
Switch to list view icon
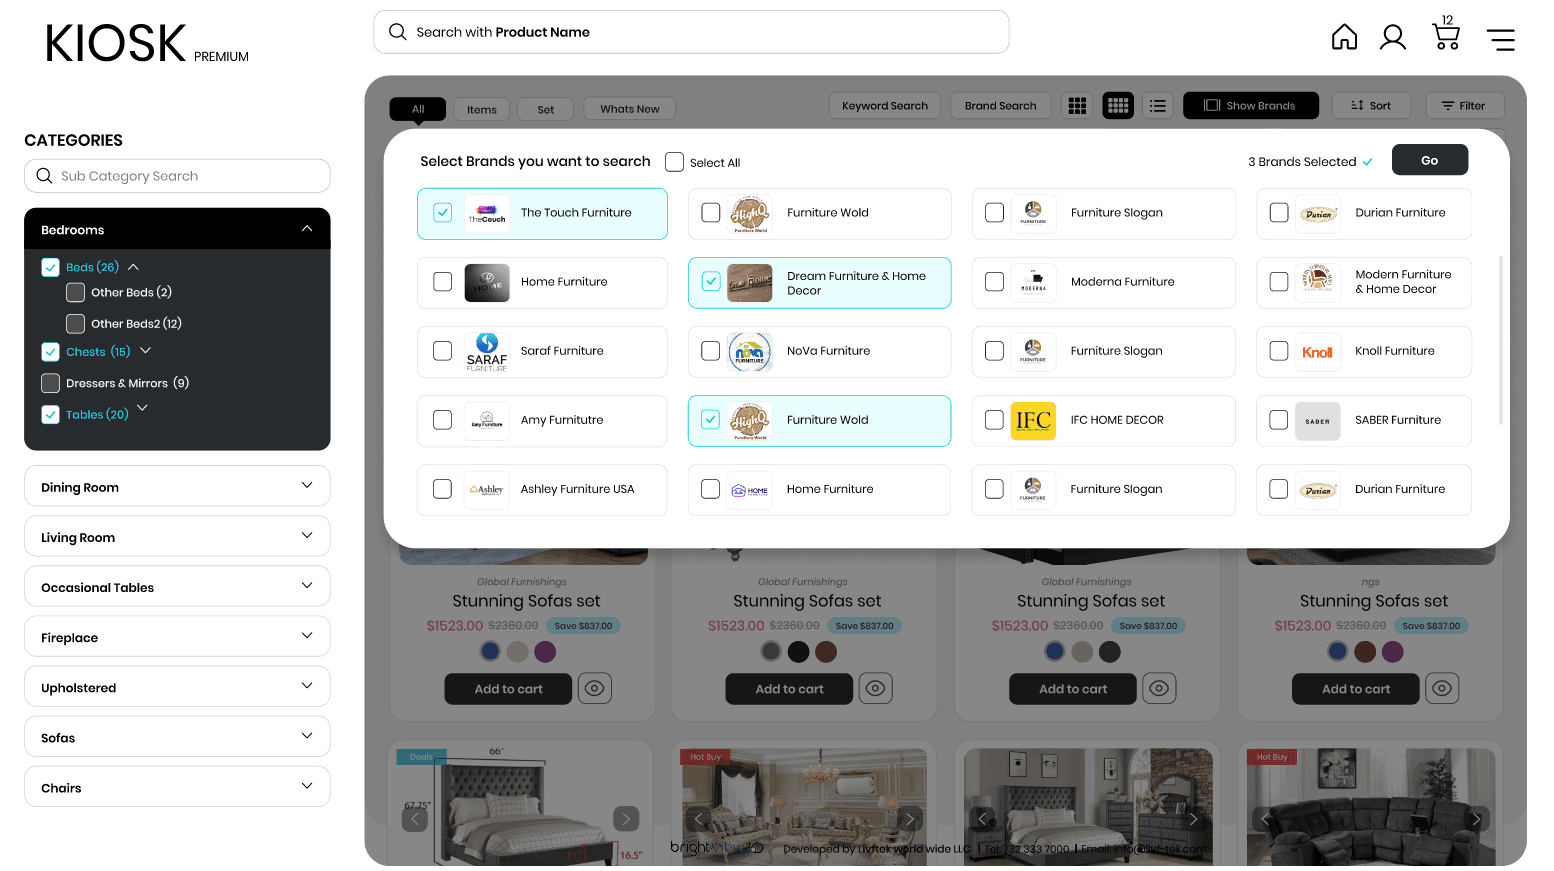pyautogui.click(x=1158, y=106)
